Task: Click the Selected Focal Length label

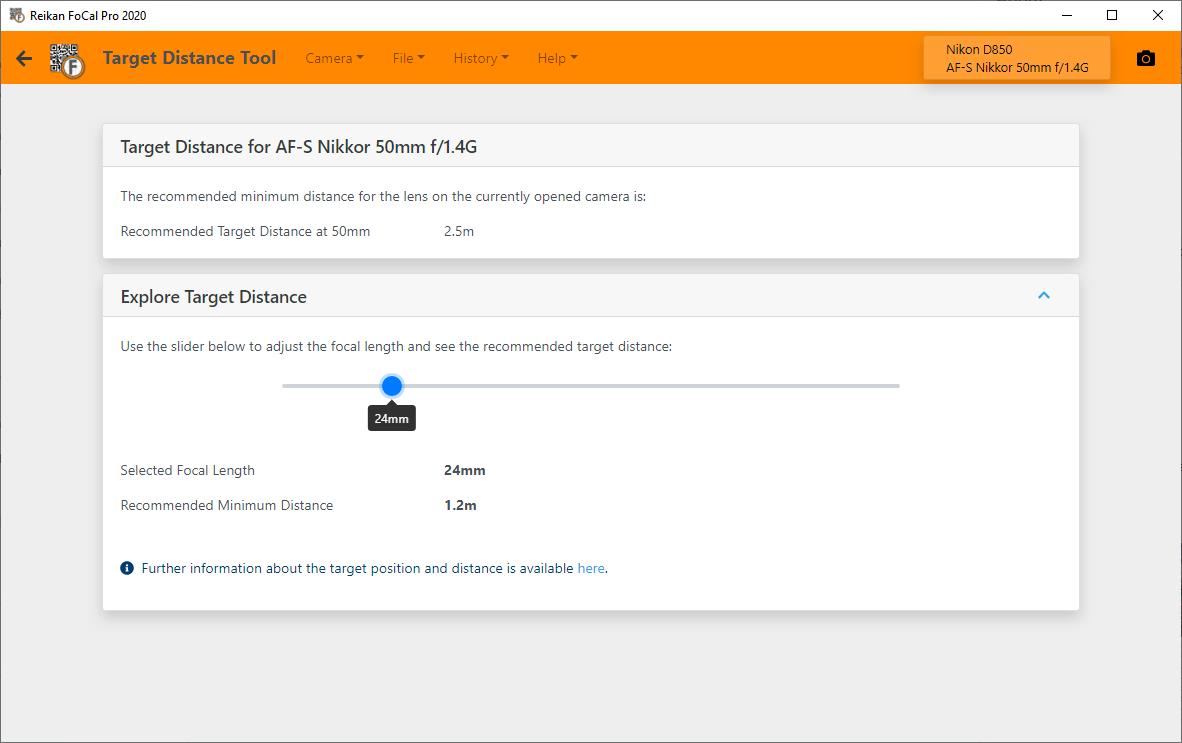Action: [188, 470]
